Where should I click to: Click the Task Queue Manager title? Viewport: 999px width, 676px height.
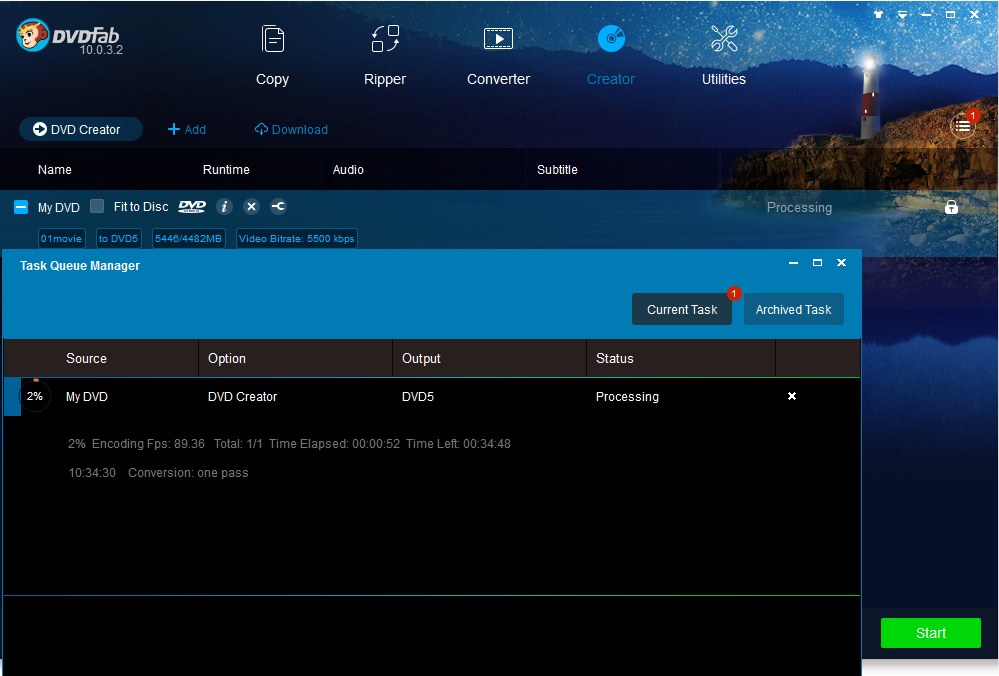pos(80,266)
